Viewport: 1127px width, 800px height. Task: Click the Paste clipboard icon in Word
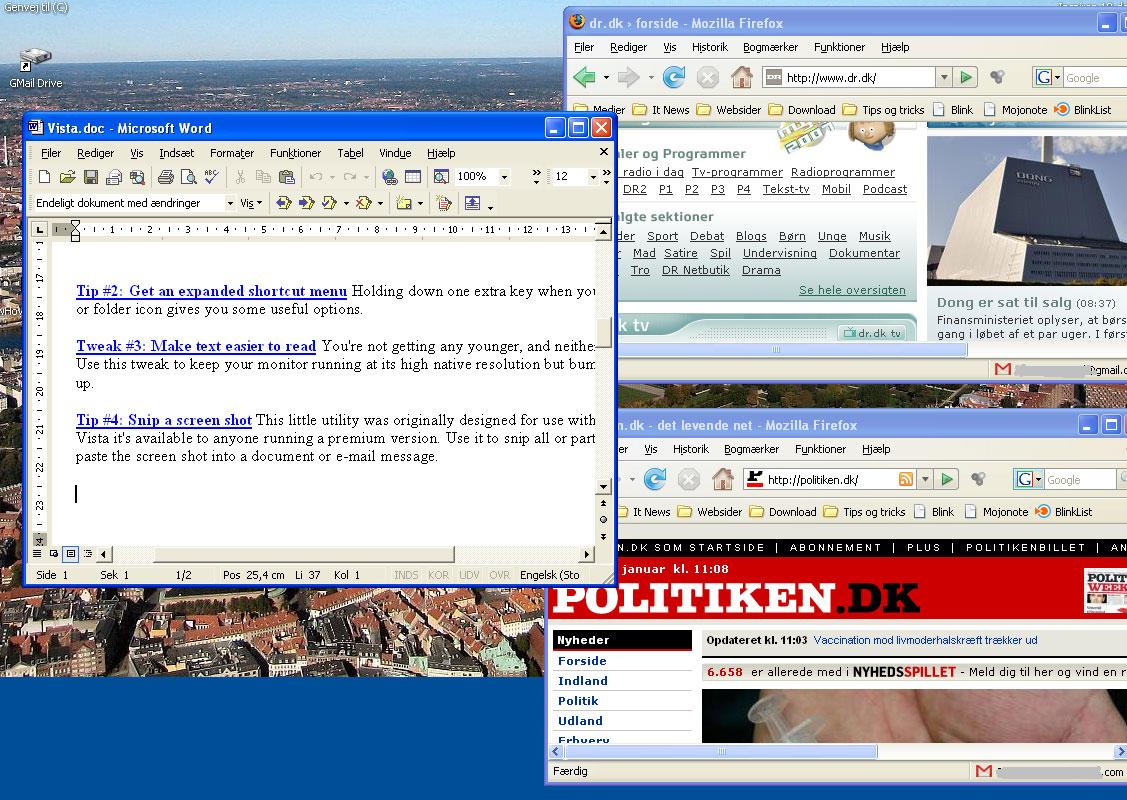[287, 177]
